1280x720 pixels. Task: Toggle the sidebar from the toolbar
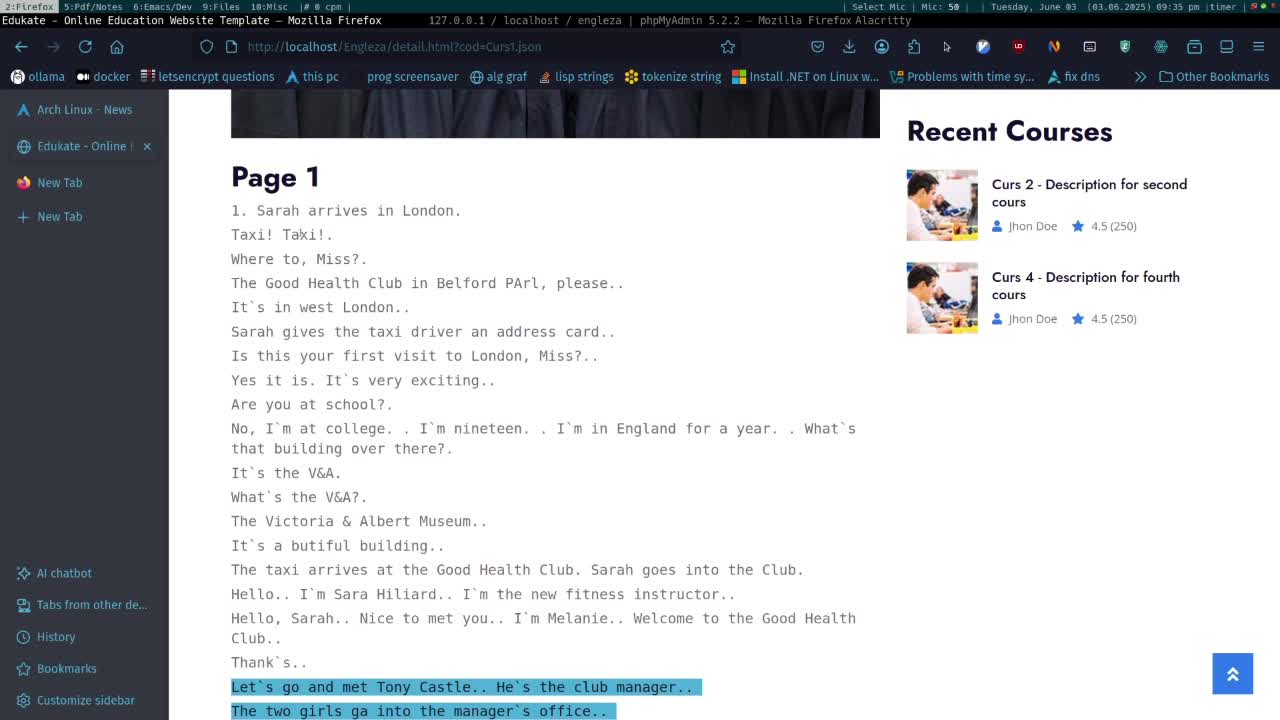pyautogui.click(x=1227, y=46)
